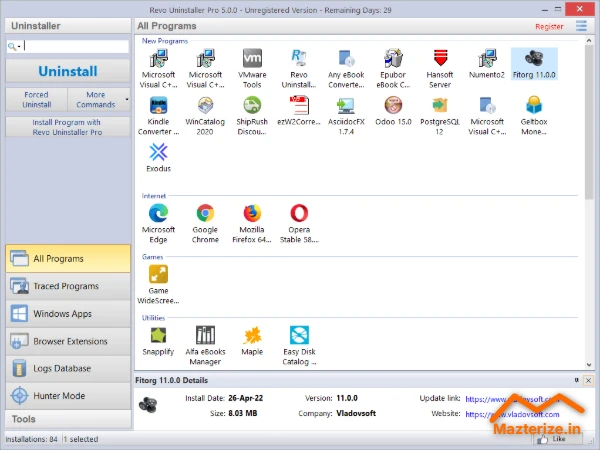Open the Windows Apps section
The image size is (600, 450).
[68, 314]
